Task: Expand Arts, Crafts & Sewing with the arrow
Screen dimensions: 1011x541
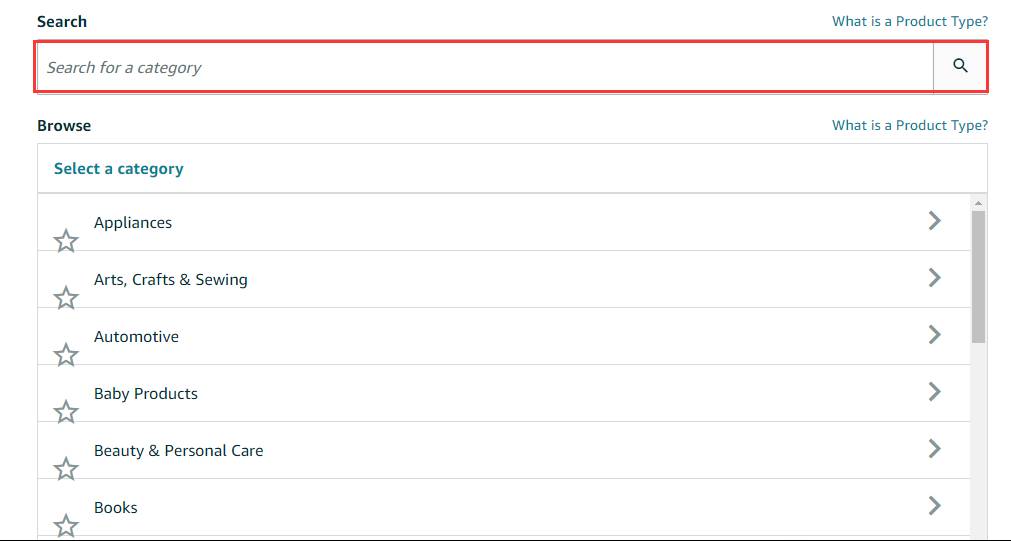Action: [934, 277]
